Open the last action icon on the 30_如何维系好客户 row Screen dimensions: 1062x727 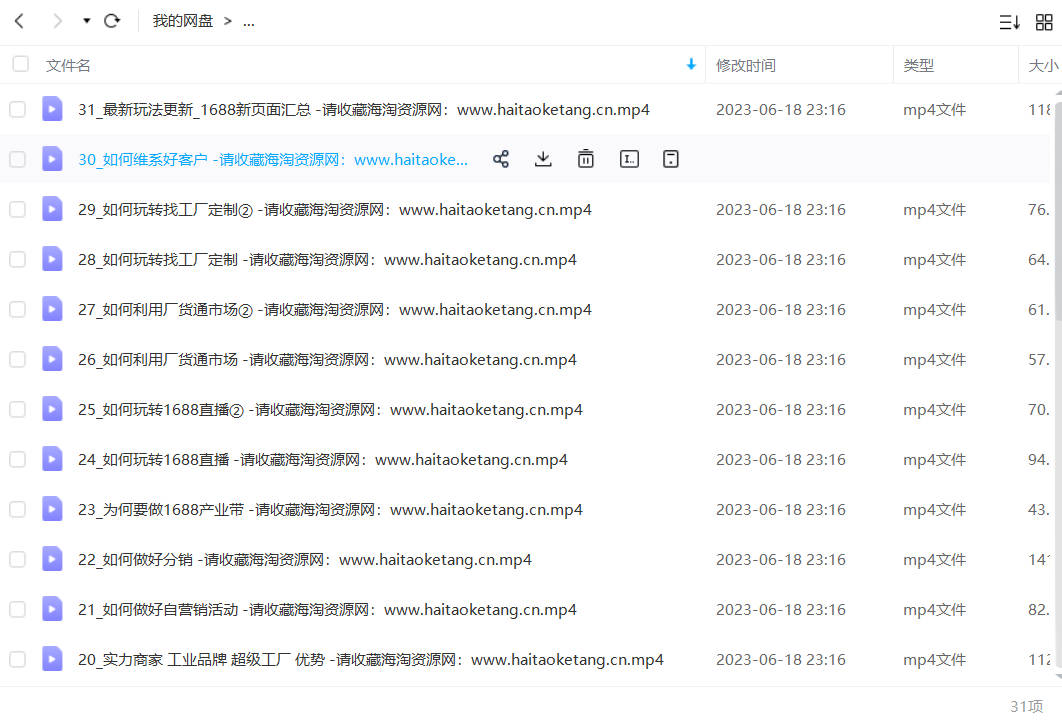pos(671,159)
